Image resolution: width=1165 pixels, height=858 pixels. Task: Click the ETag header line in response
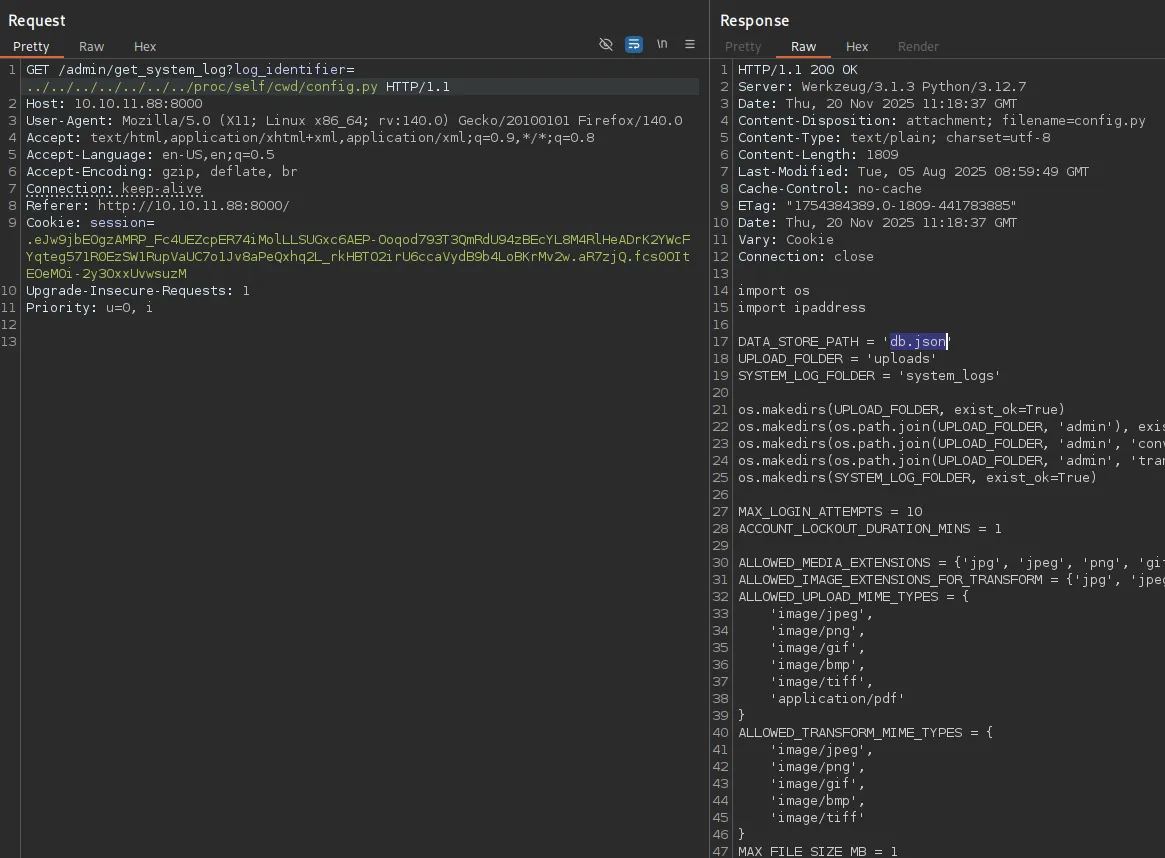(x=877, y=206)
